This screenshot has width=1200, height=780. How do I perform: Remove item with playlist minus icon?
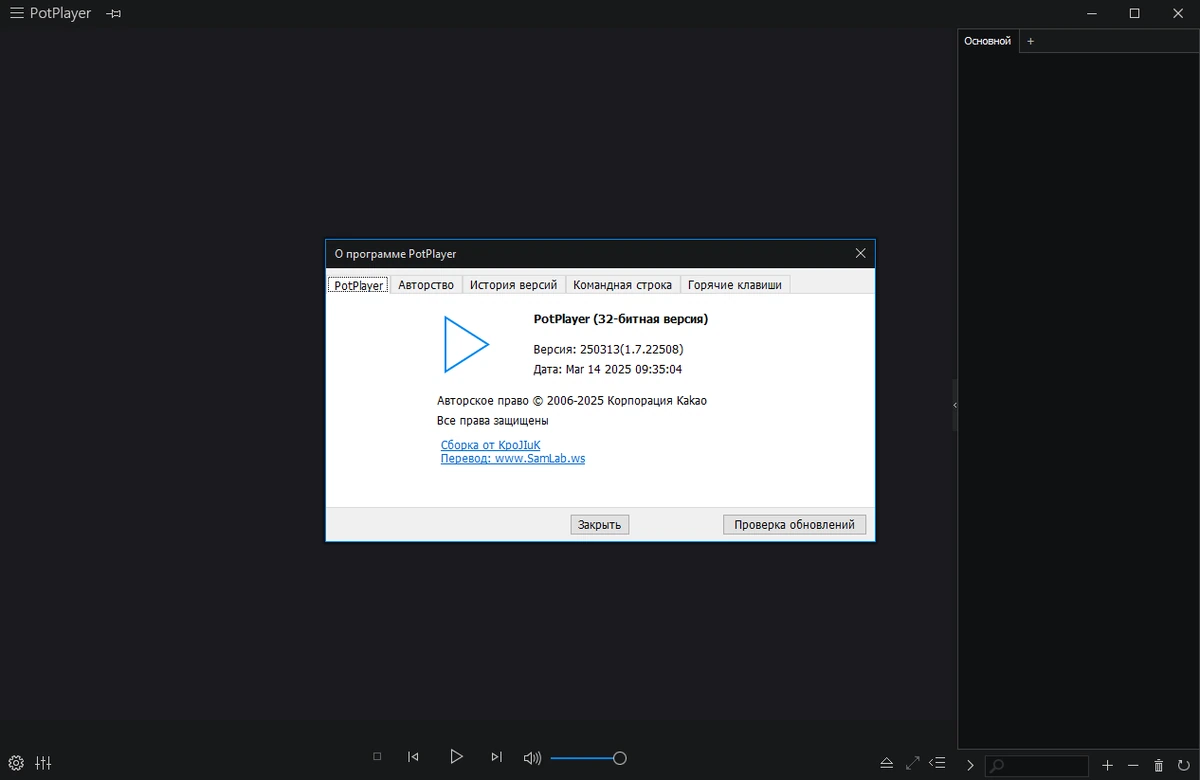tap(1133, 765)
